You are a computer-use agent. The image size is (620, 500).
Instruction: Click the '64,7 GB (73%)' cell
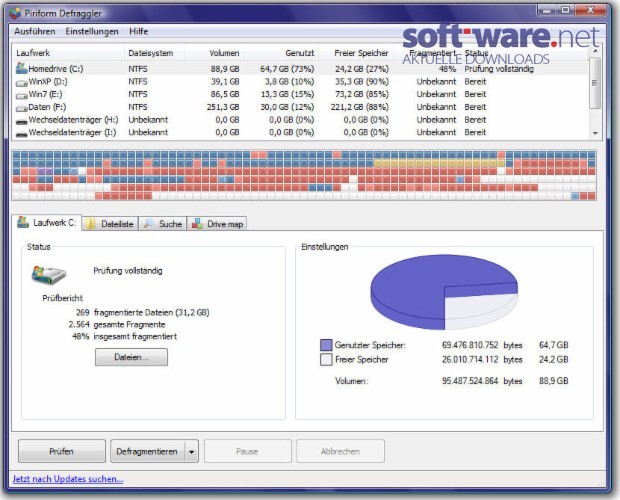coord(287,69)
